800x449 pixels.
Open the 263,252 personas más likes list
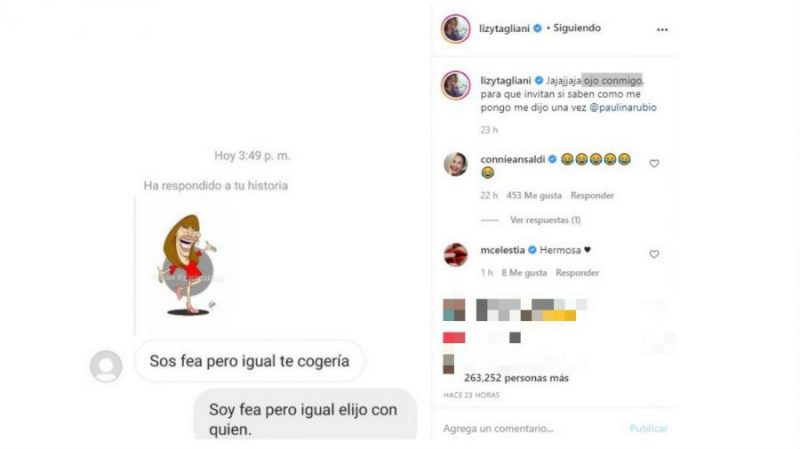click(516, 378)
